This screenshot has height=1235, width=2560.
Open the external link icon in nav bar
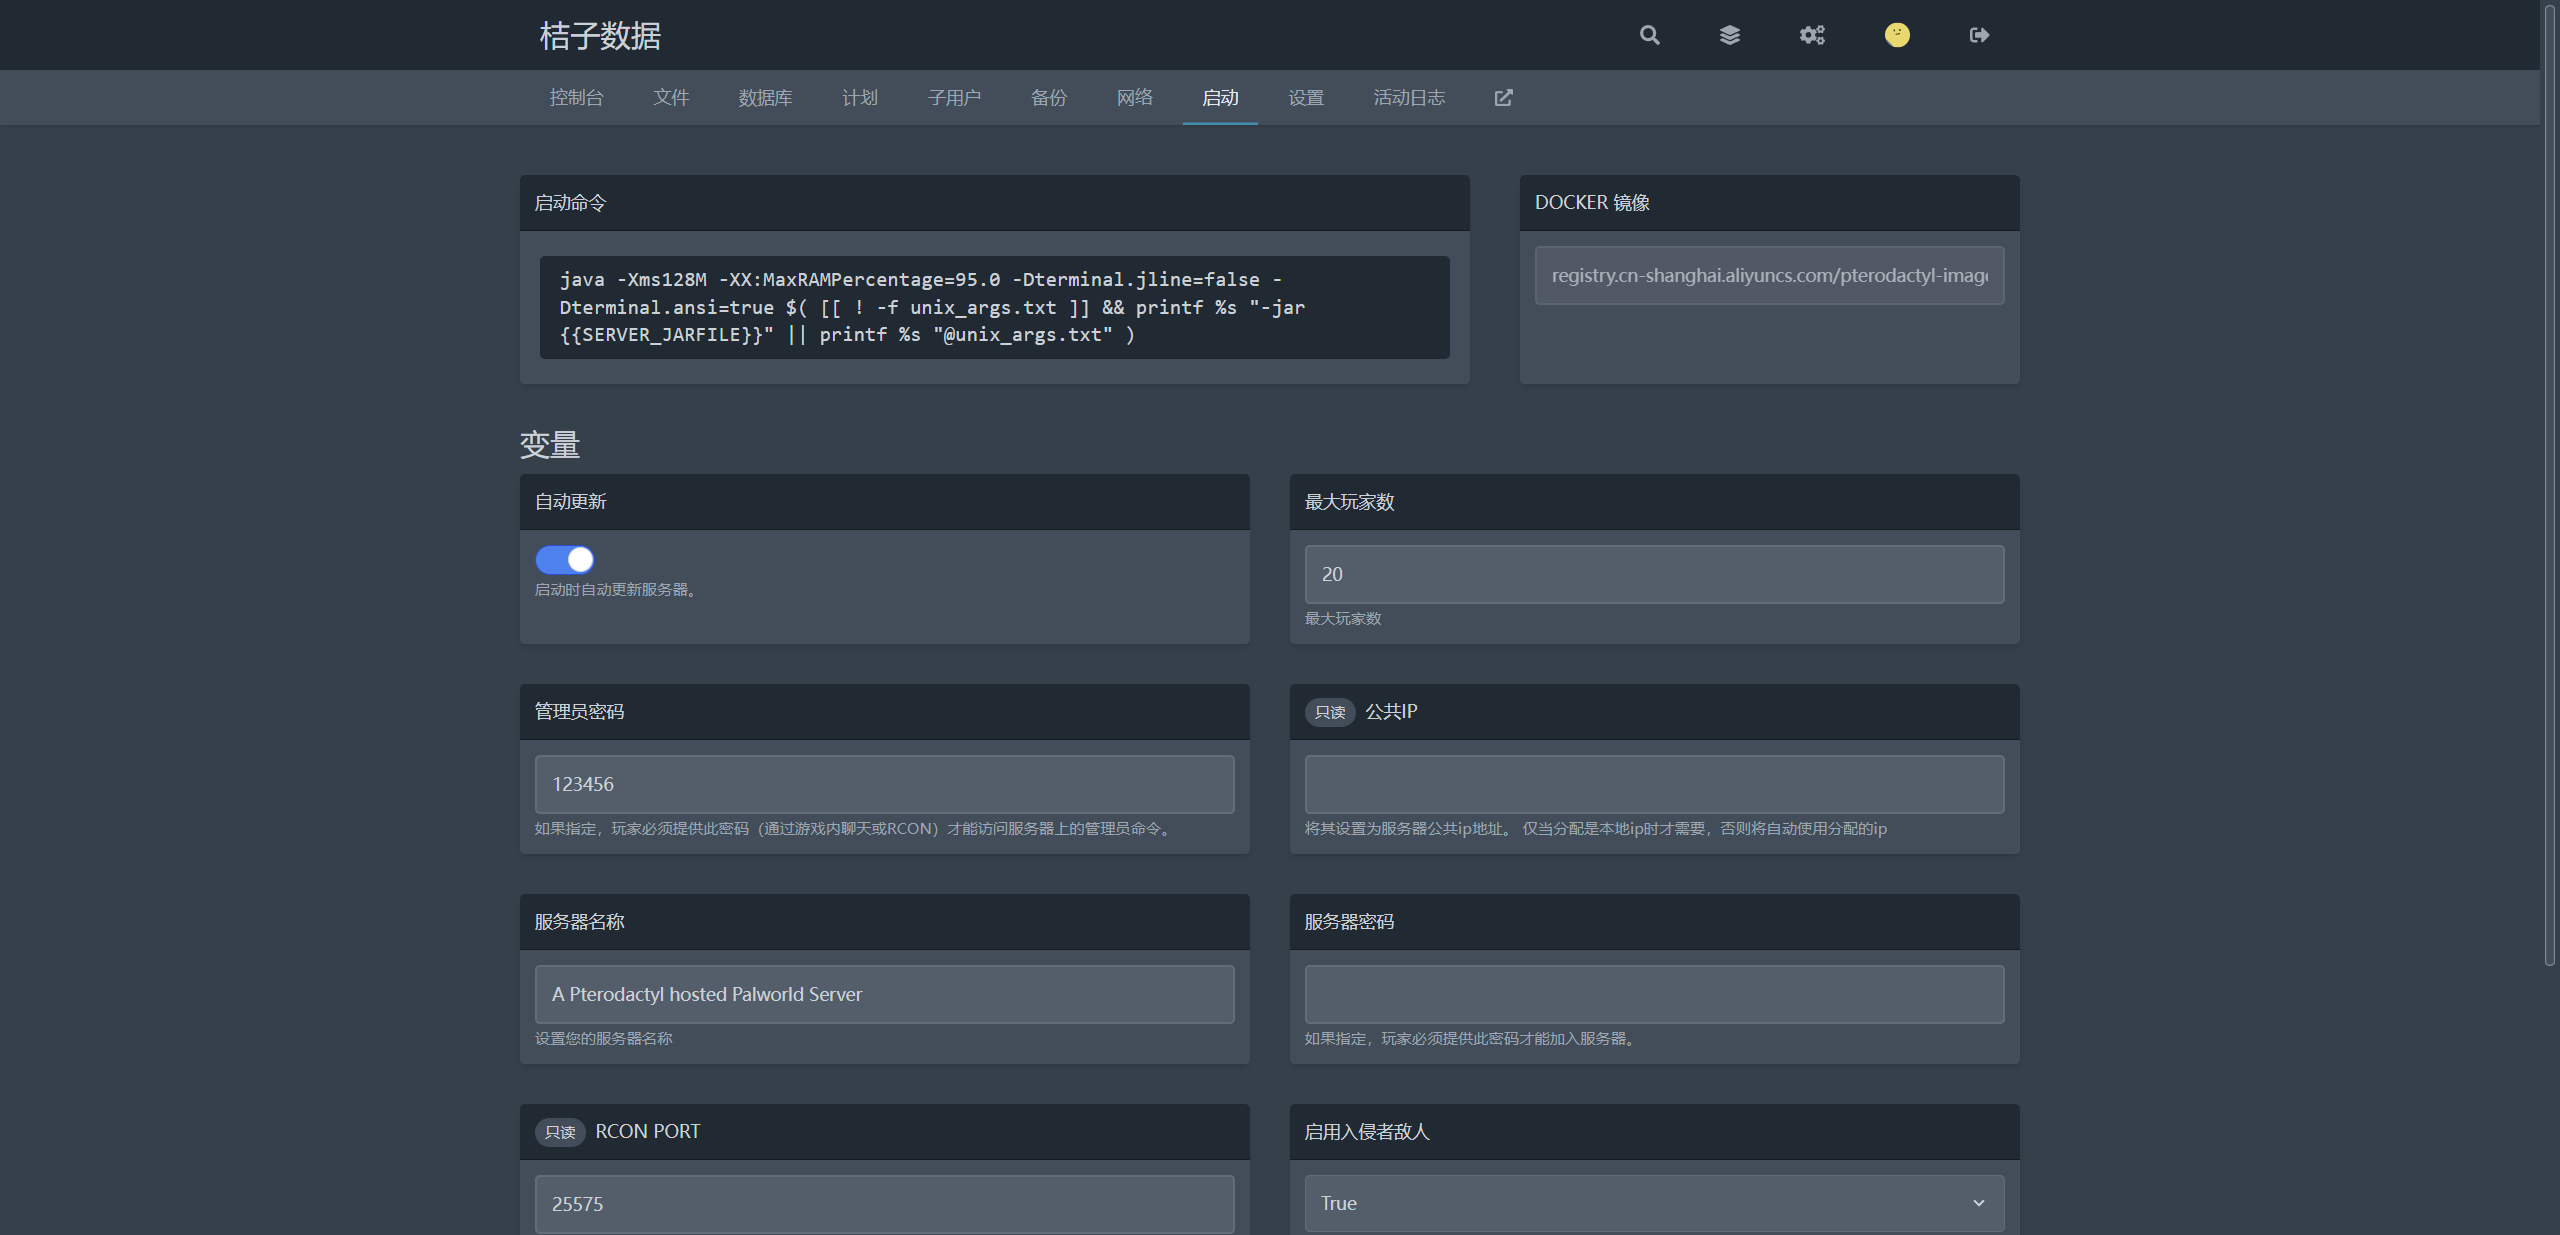point(1503,97)
